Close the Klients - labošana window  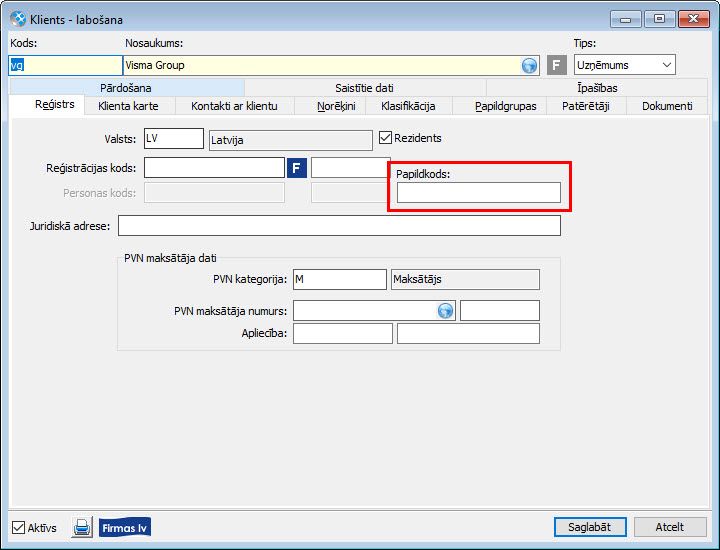point(693,19)
